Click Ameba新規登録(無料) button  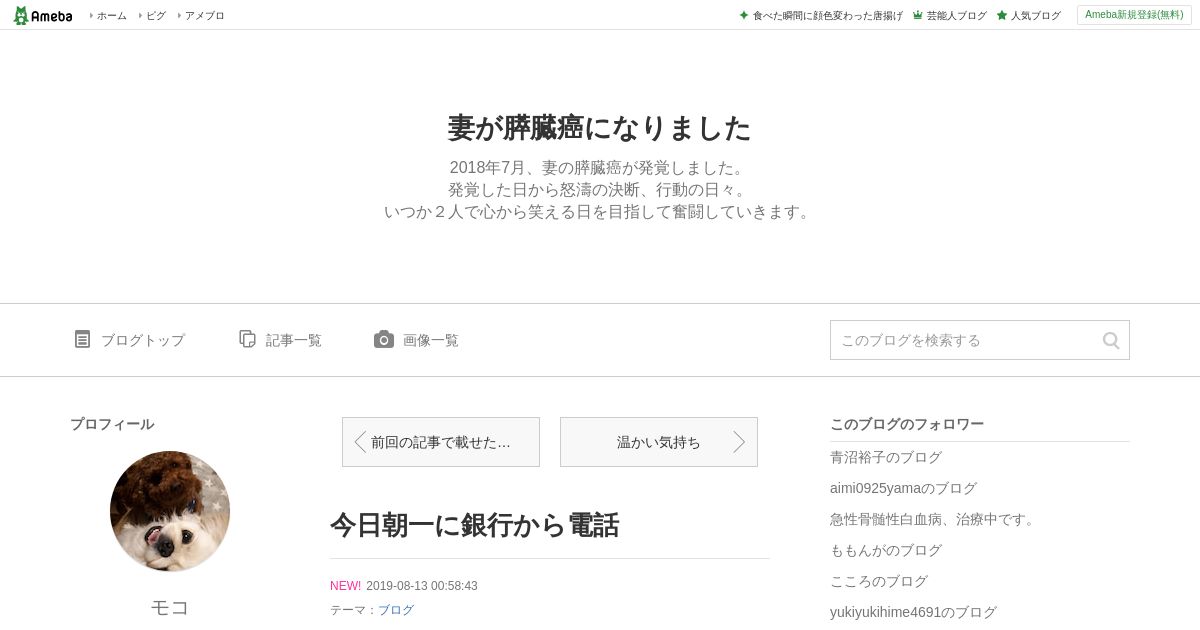pyautogui.click(x=1134, y=15)
